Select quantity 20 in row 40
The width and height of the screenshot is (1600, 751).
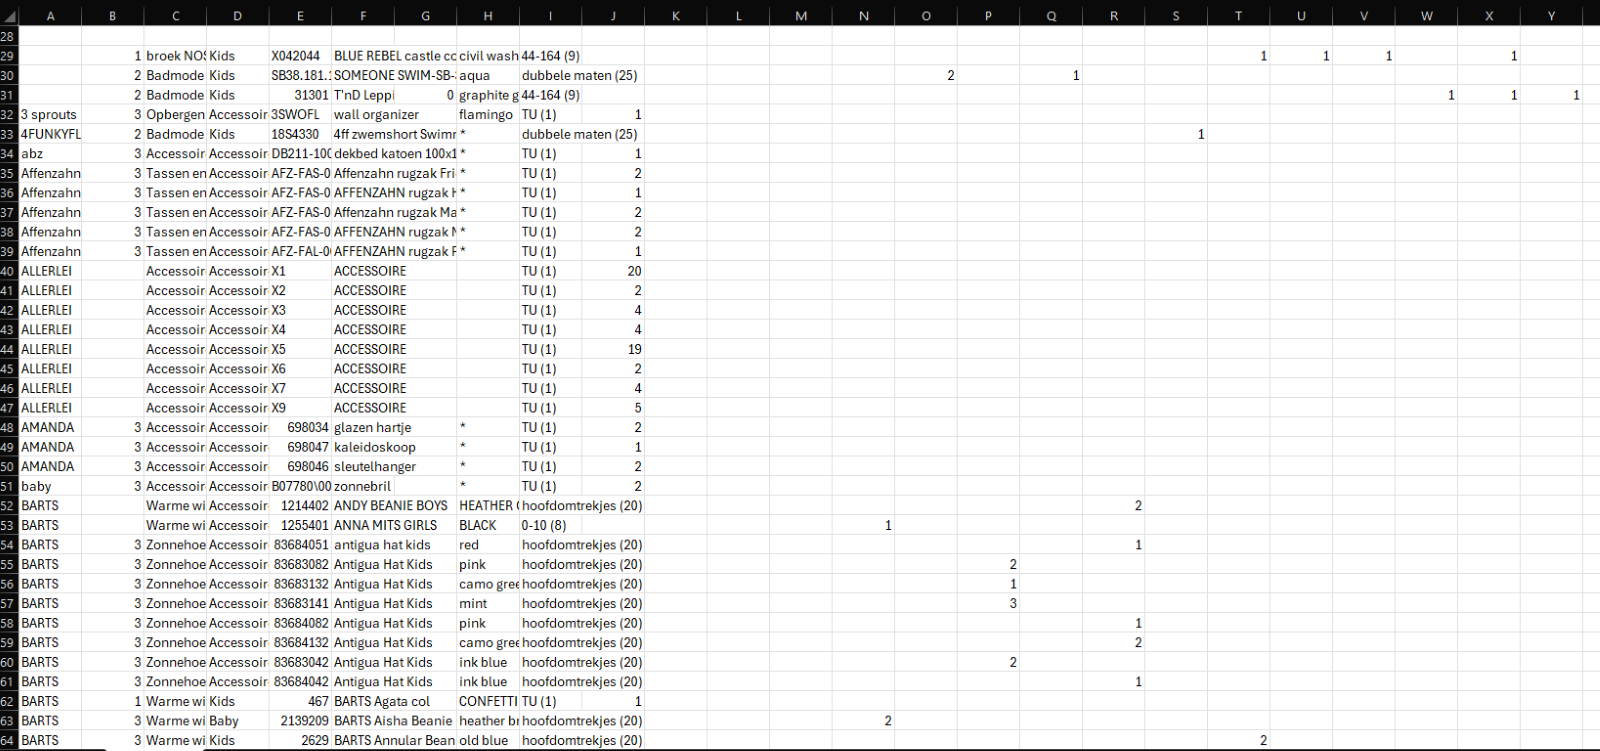pyautogui.click(x=613, y=271)
